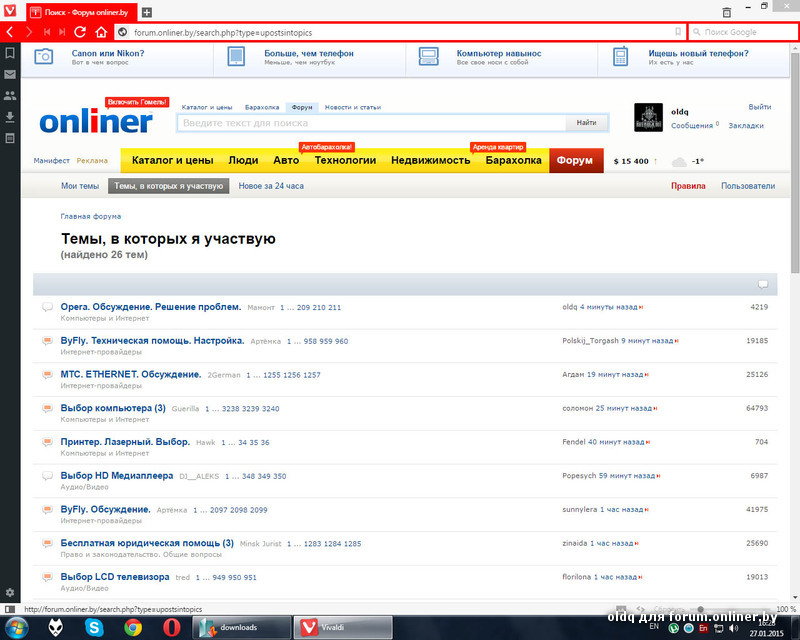
Task: Click the Включить Гомель! badge
Action: click(137, 102)
